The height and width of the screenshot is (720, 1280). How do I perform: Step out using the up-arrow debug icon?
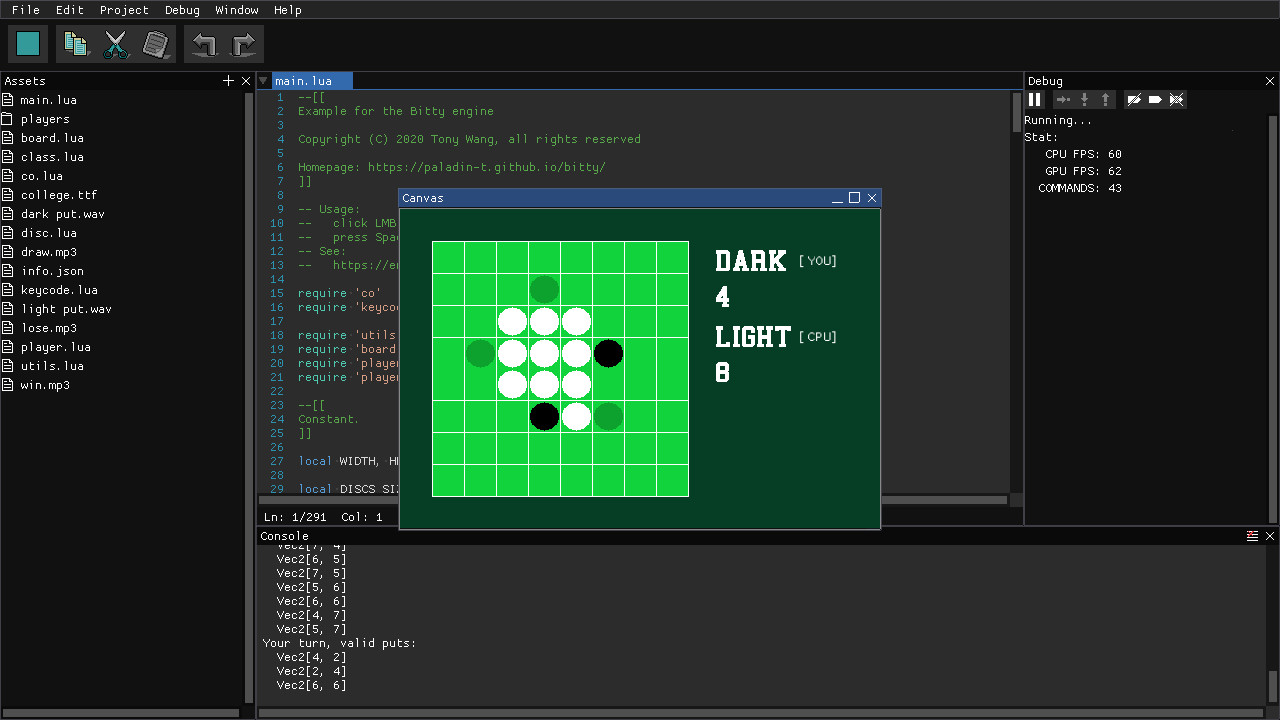[1105, 99]
